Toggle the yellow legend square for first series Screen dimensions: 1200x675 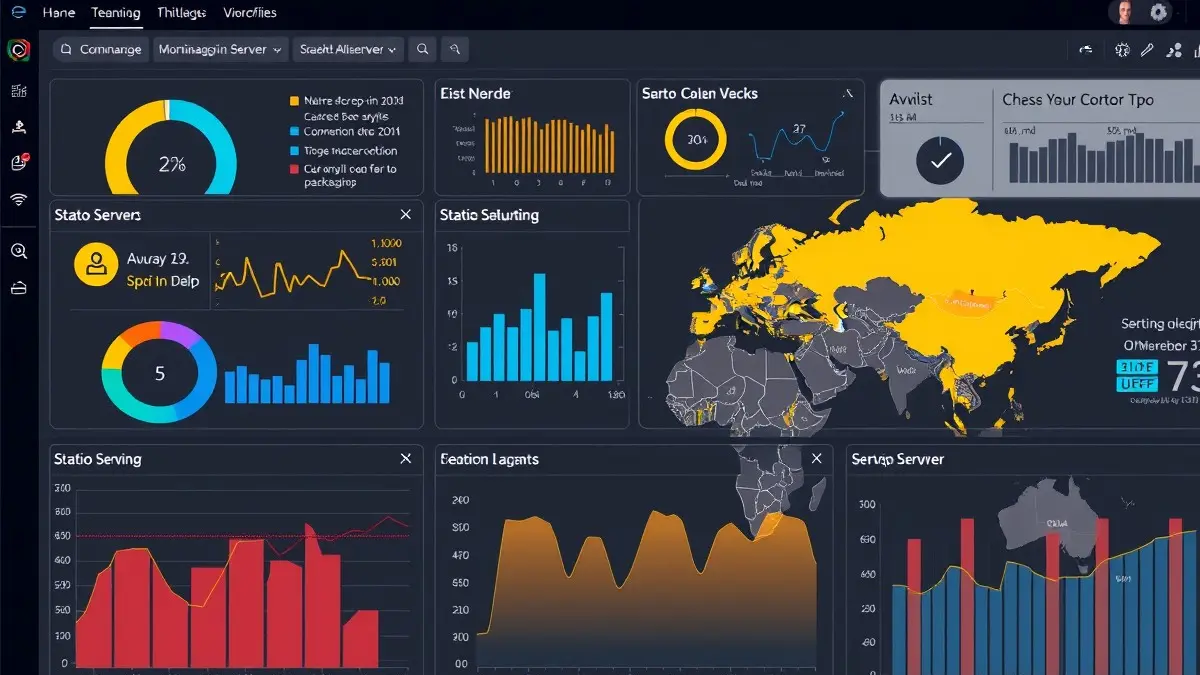294,101
